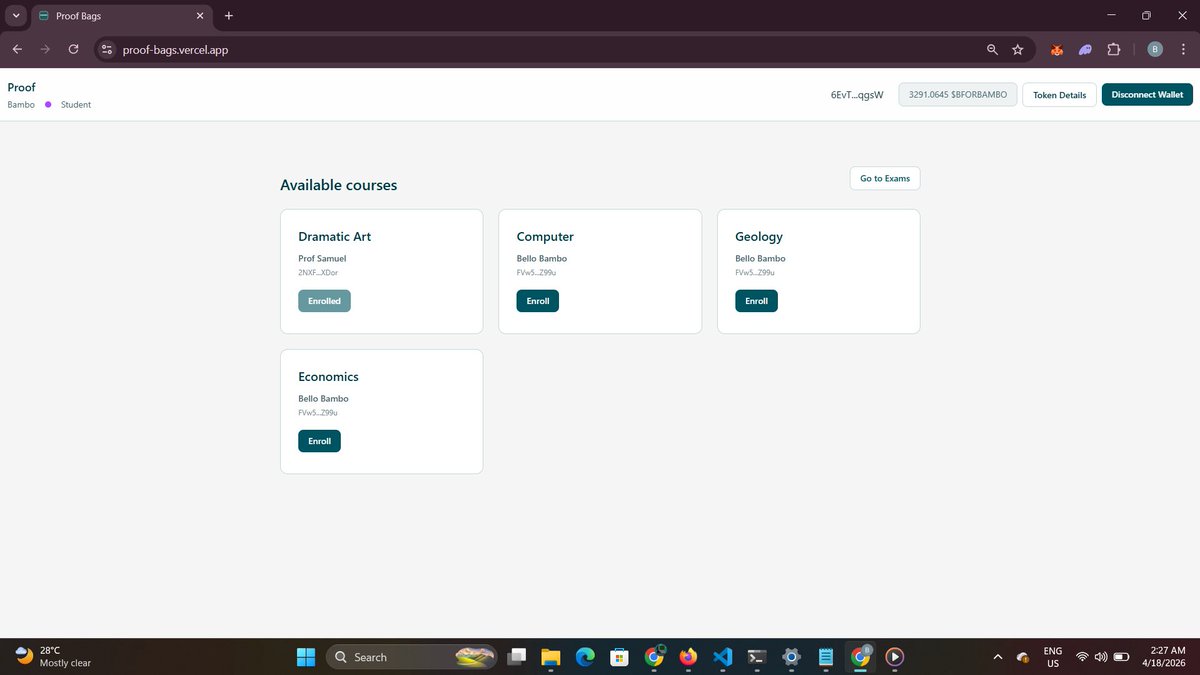This screenshot has width=1200, height=675.
Task: Click the taskbar Search box
Action: tap(414, 657)
